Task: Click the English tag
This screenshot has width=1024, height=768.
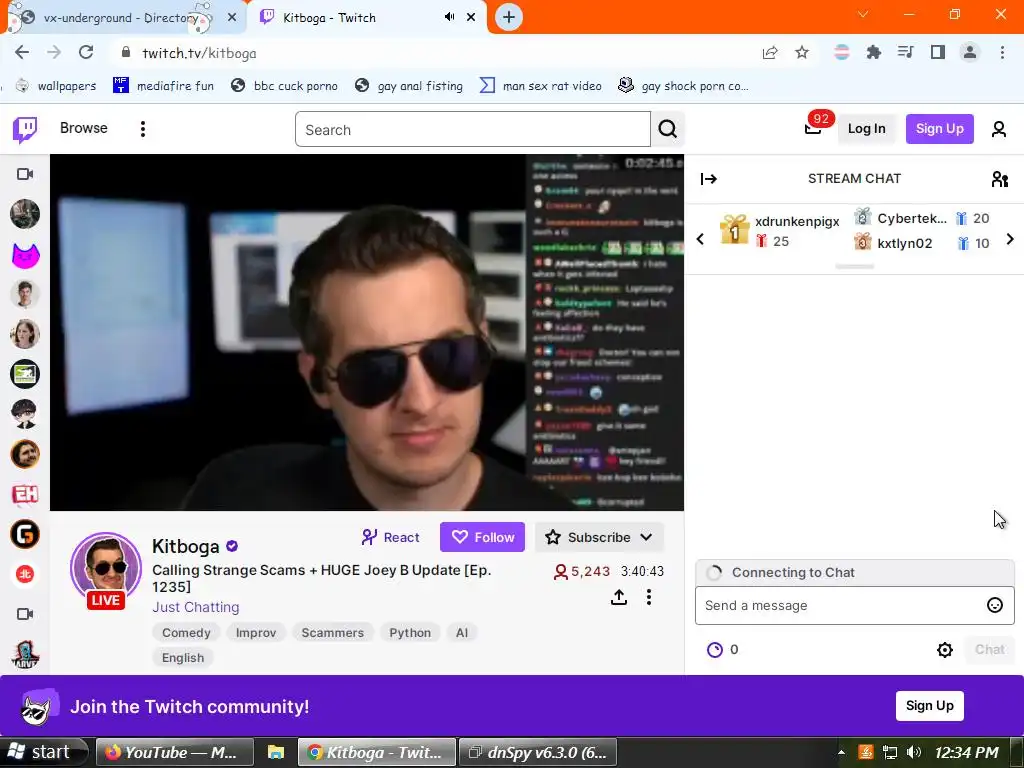Action: point(183,658)
